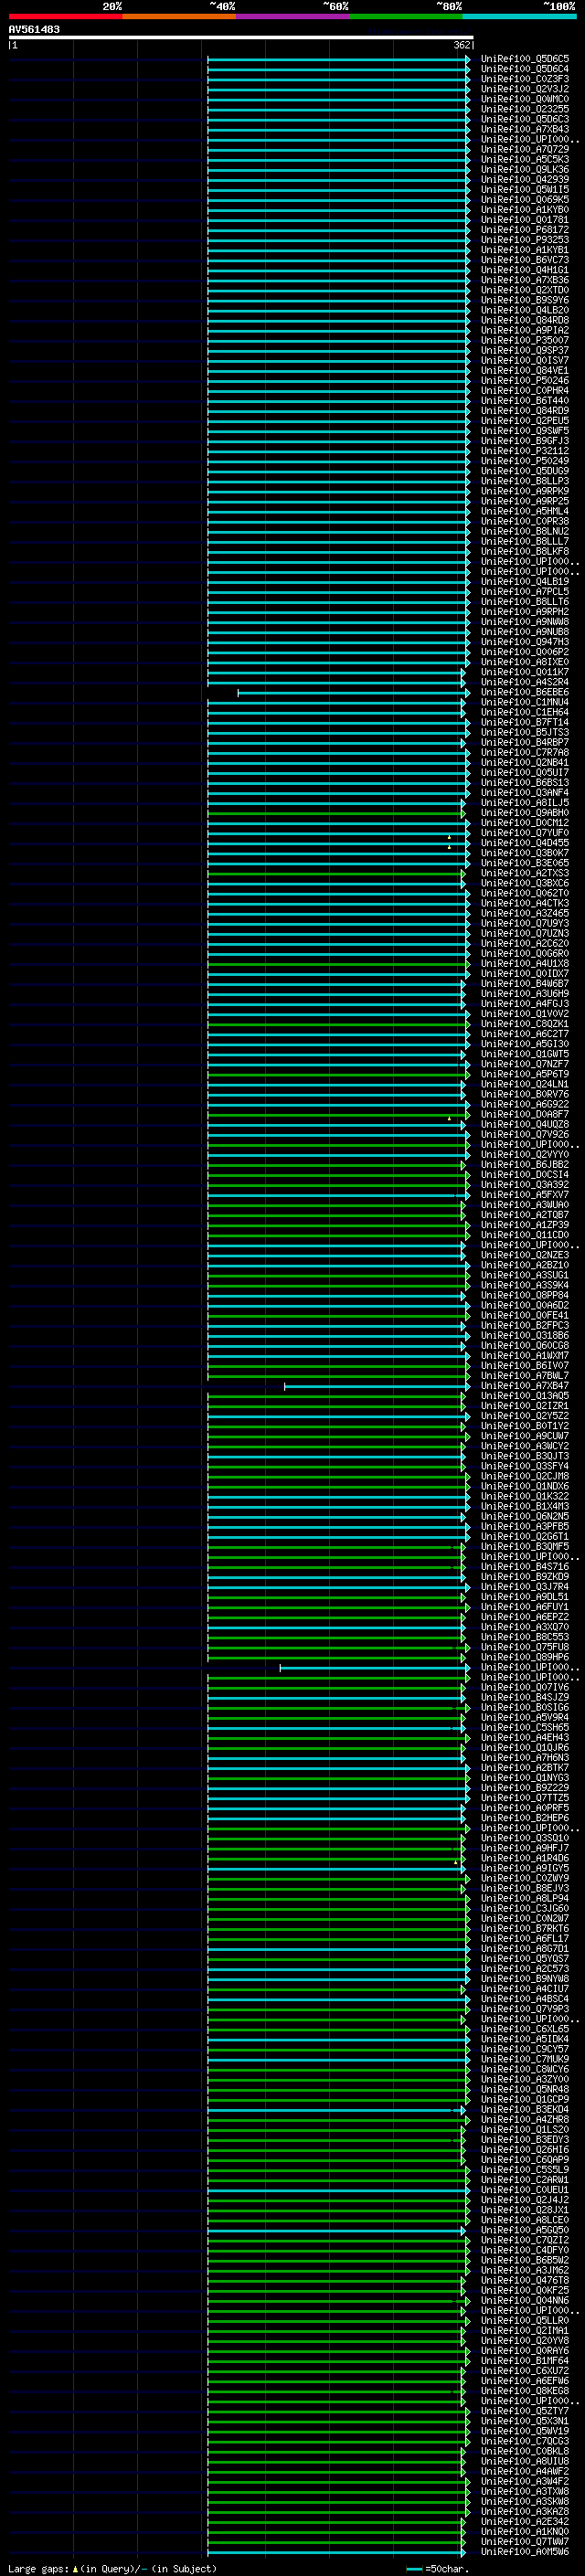Select subject label UniRef100_B7FT14
Viewport: 585px width, 2576px height.
pos(525,722)
